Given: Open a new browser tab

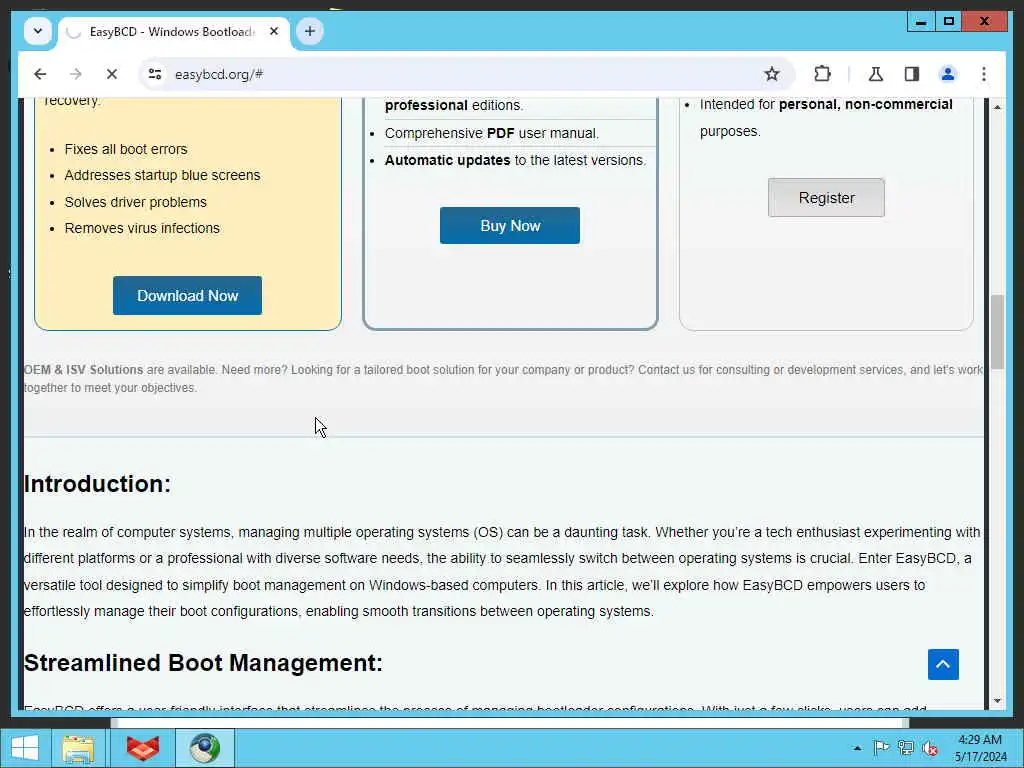Looking at the screenshot, I should coord(310,31).
